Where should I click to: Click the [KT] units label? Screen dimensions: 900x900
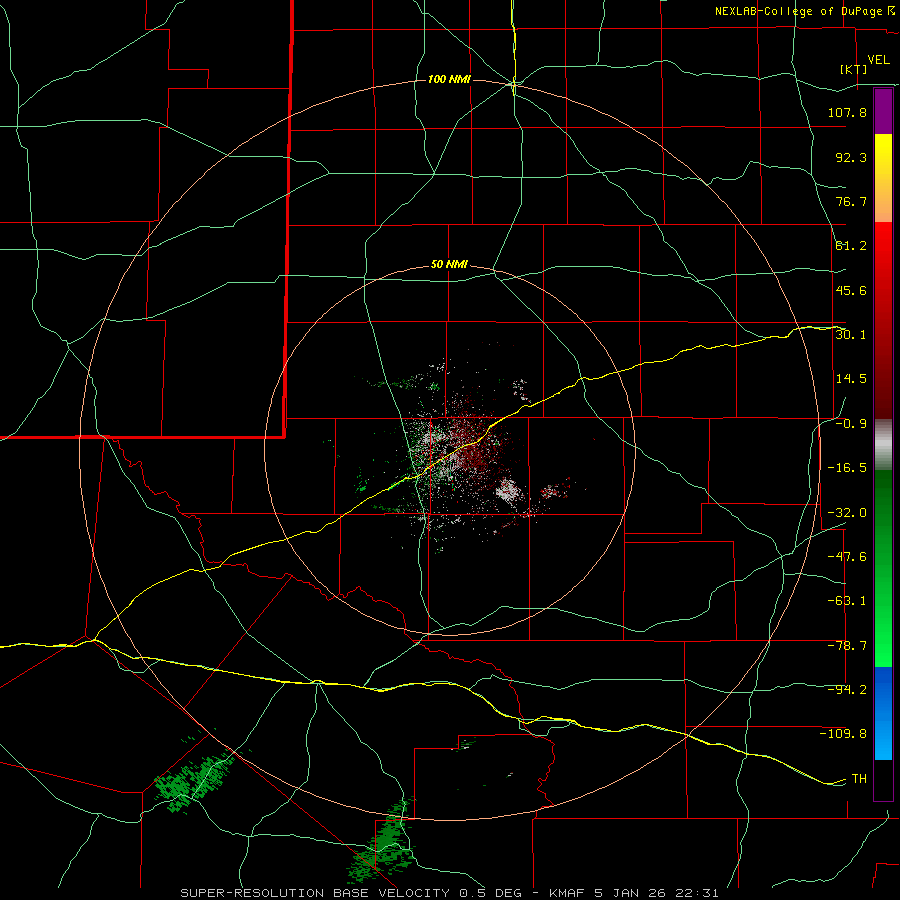coord(854,69)
